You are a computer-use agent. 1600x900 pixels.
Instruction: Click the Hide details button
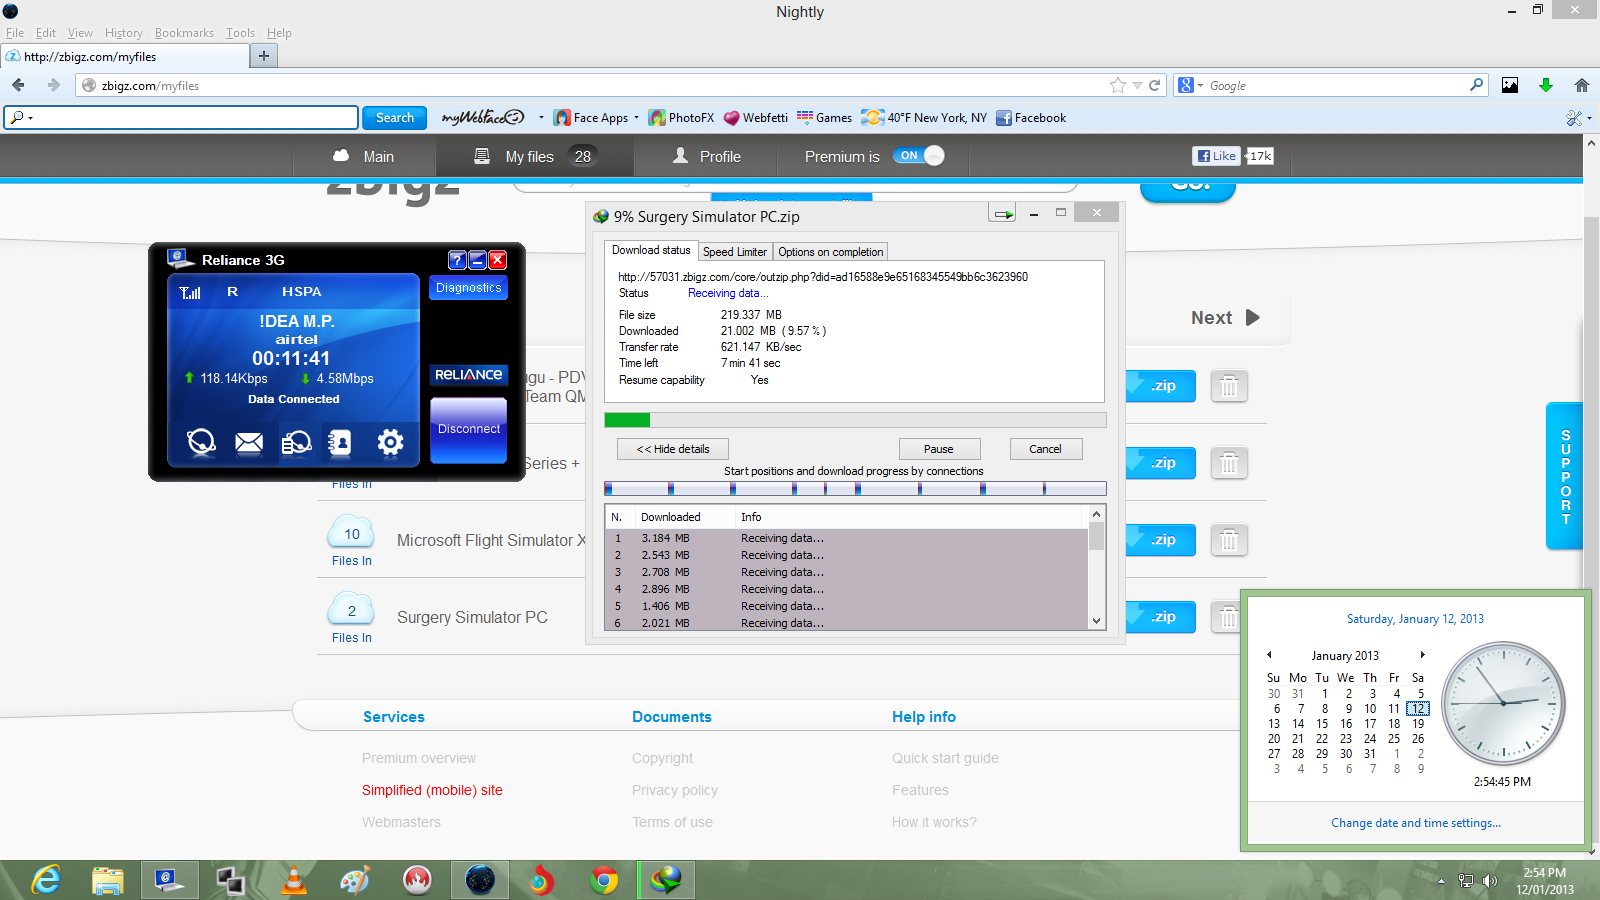(673, 449)
